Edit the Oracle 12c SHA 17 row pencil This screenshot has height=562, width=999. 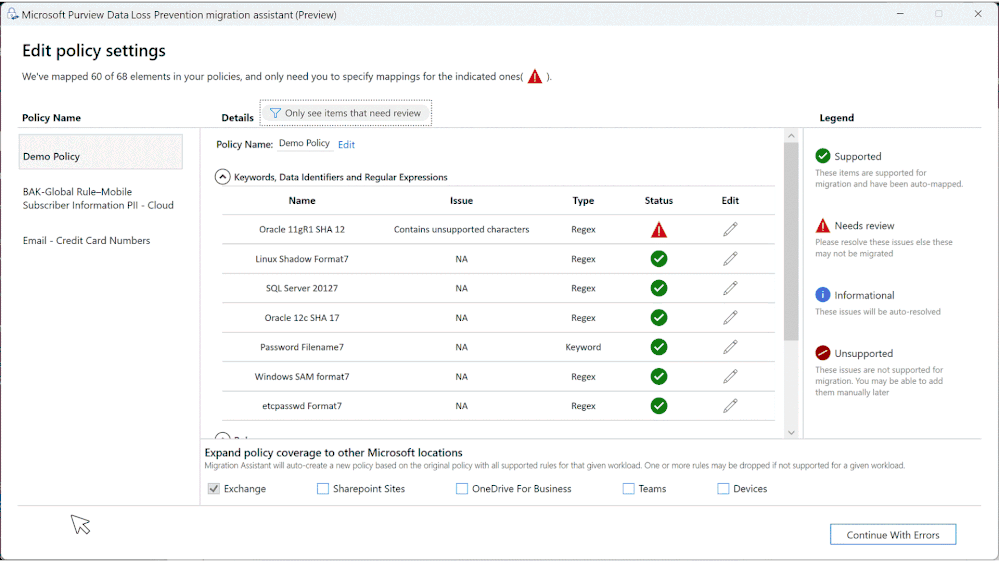coord(730,317)
